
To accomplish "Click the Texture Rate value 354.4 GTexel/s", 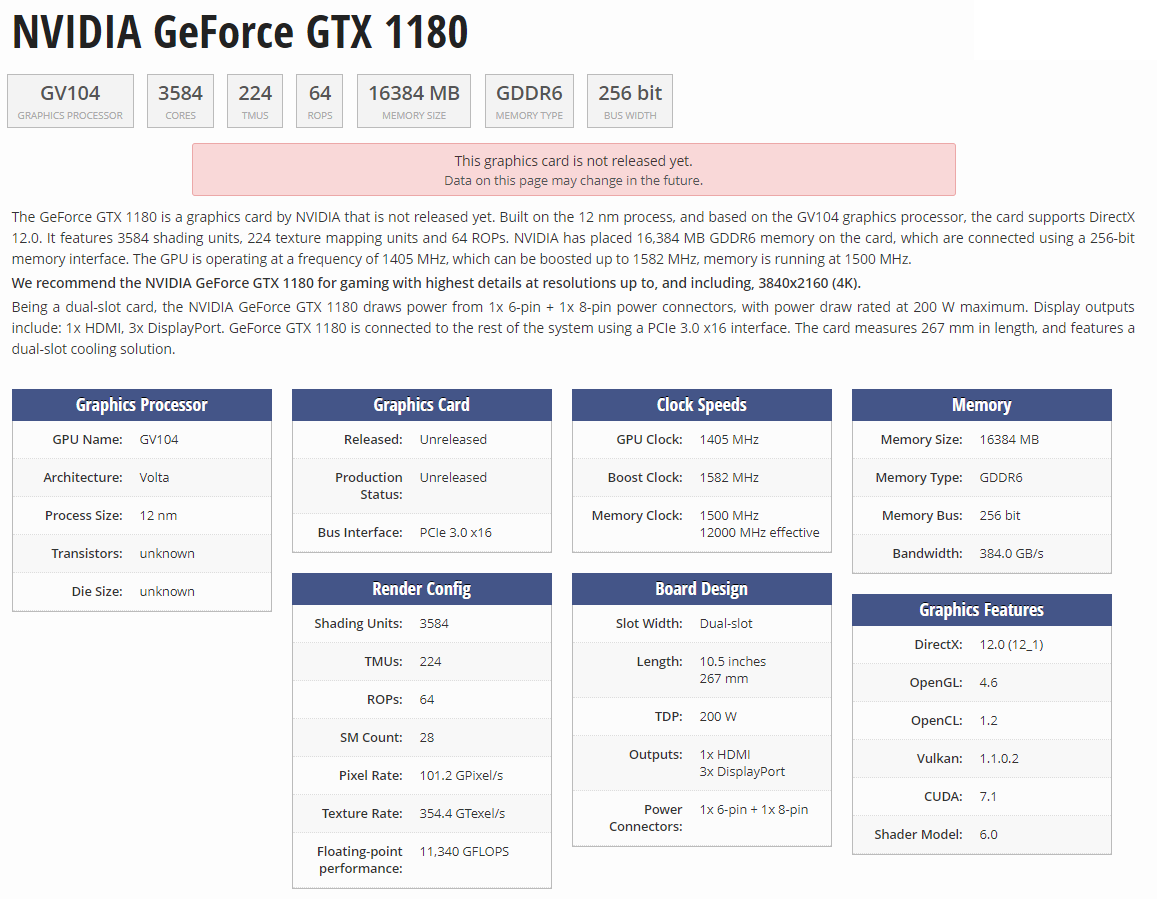I will (x=462, y=814).
